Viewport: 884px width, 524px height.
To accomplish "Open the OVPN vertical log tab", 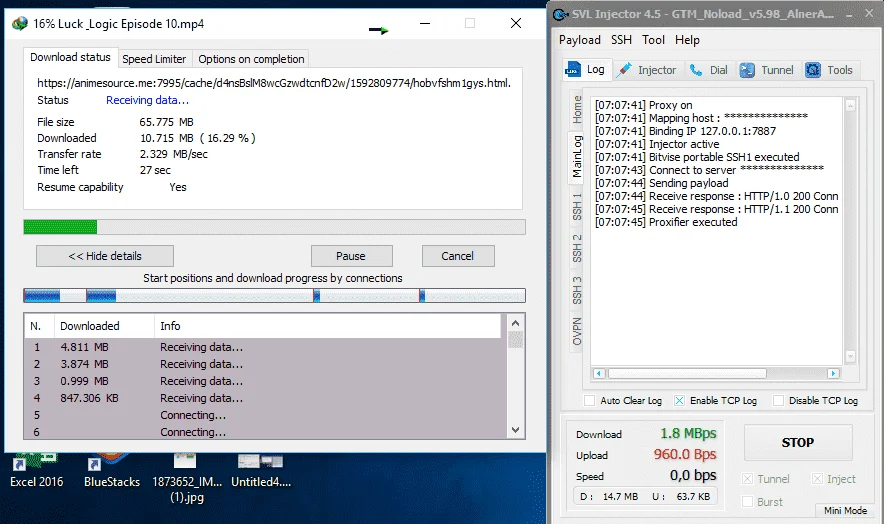I will [x=577, y=332].
